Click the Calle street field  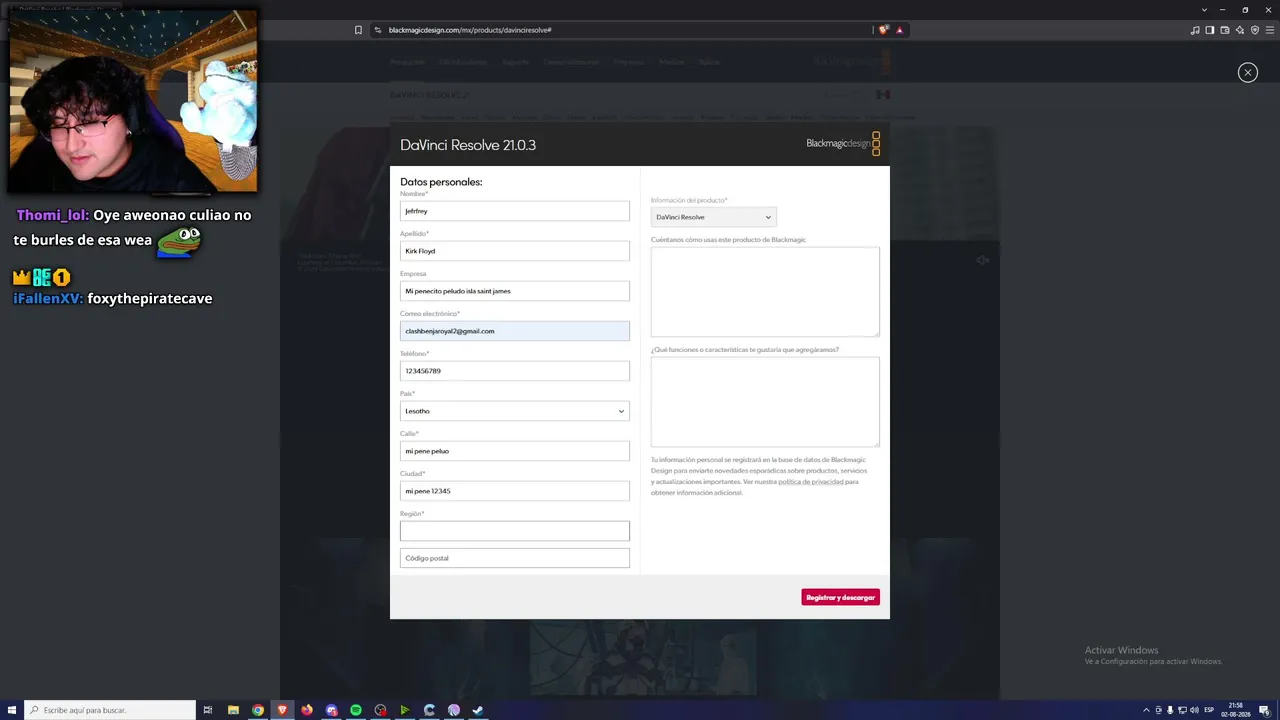tap(515, 451)
